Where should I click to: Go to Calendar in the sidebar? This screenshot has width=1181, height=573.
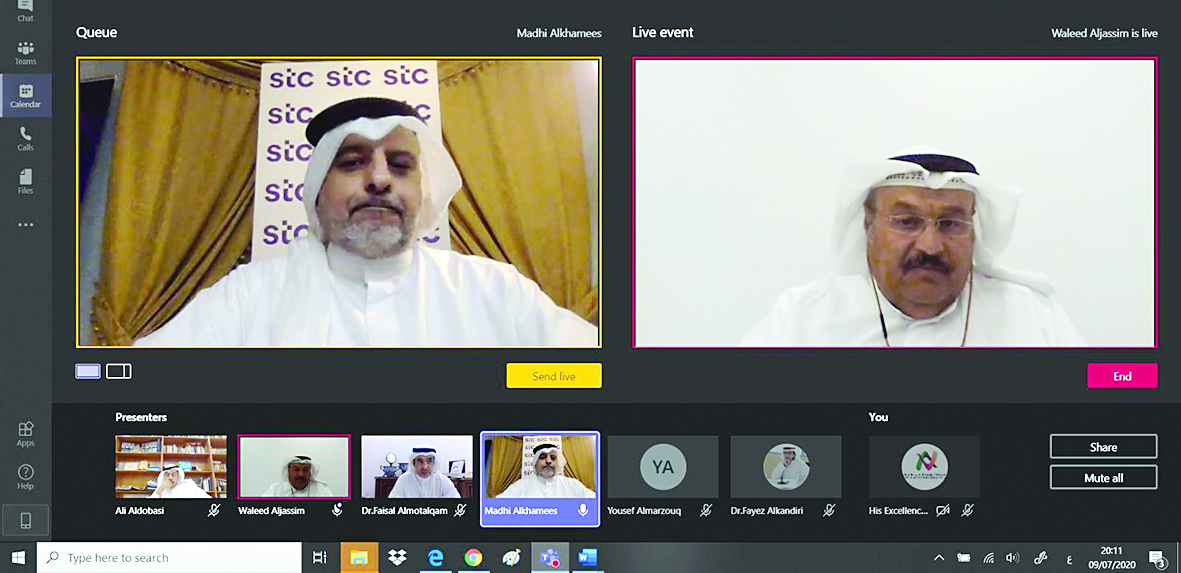point(25,96)
